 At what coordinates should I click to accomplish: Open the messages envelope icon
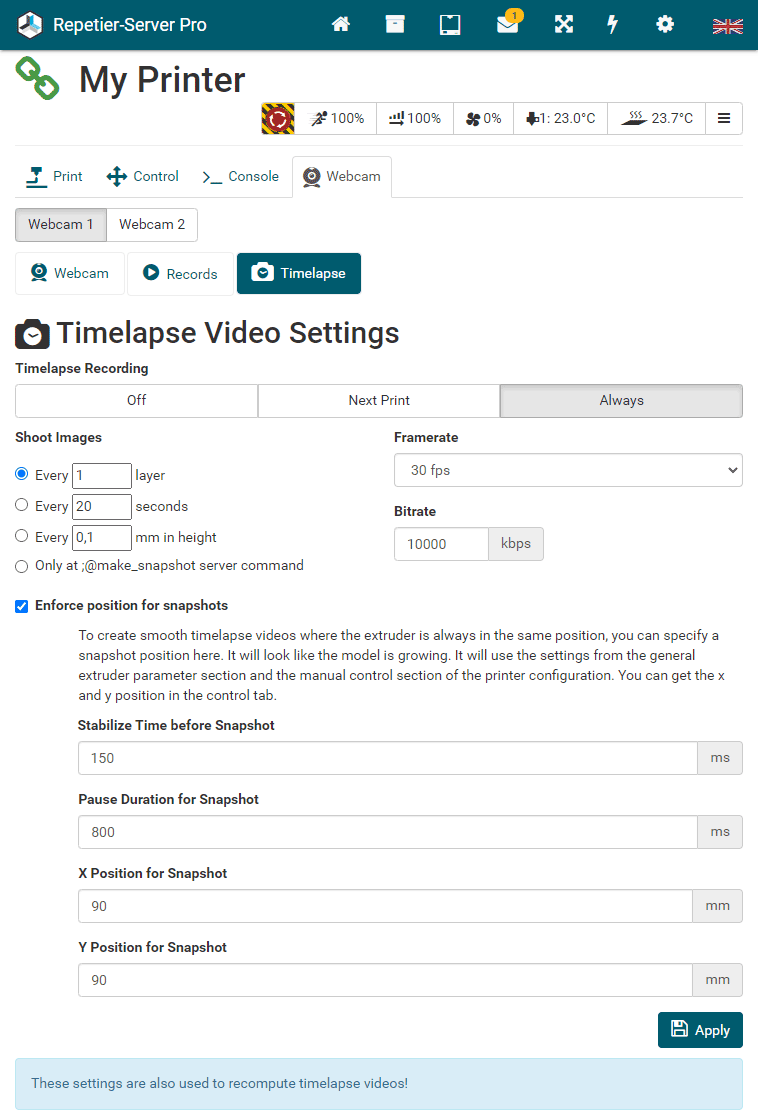[x=508, y=25]
